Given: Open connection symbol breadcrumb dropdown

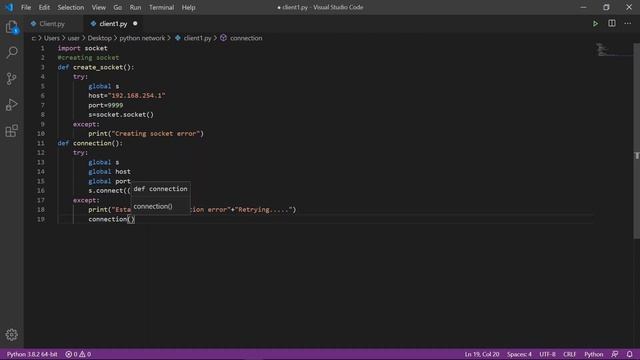Looking at the screenshot, I should pyautogui.click(x=246, y=38).
